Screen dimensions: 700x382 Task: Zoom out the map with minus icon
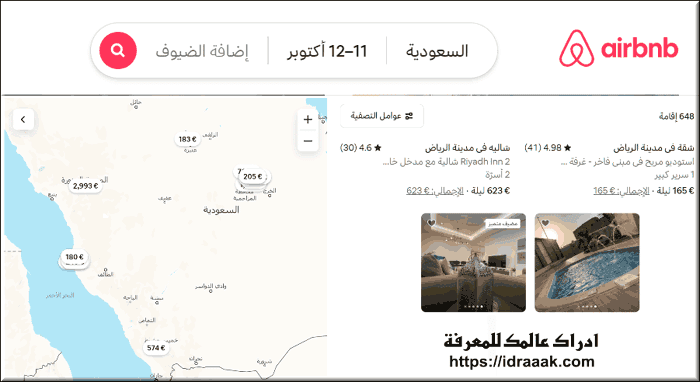[x=308, y=141]
